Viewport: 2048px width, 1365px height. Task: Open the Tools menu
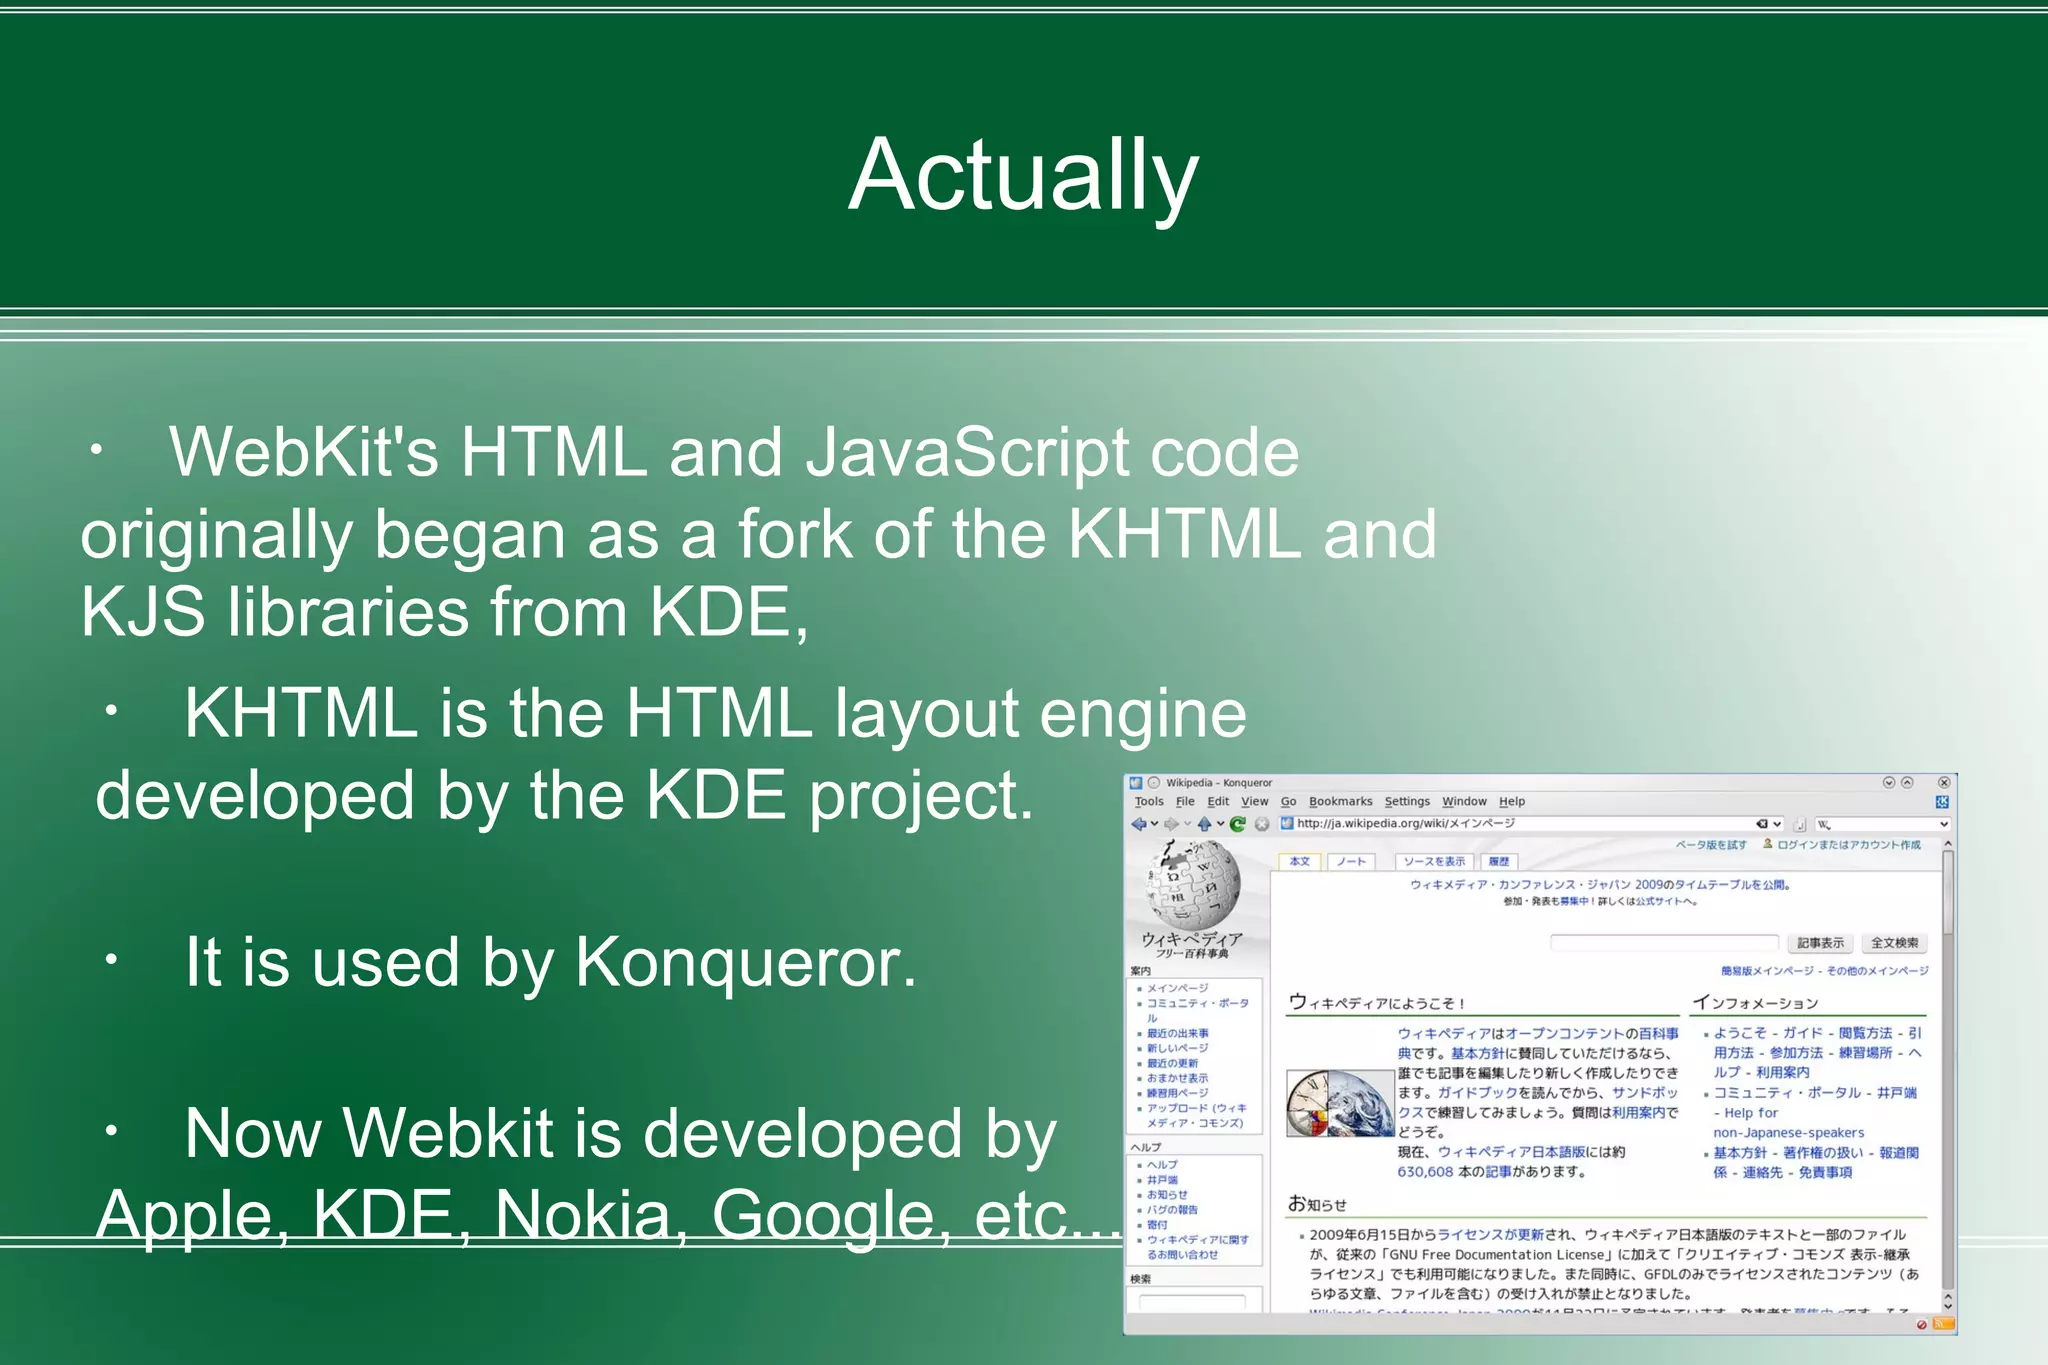pyautogui.click(x=1149, y=802)
